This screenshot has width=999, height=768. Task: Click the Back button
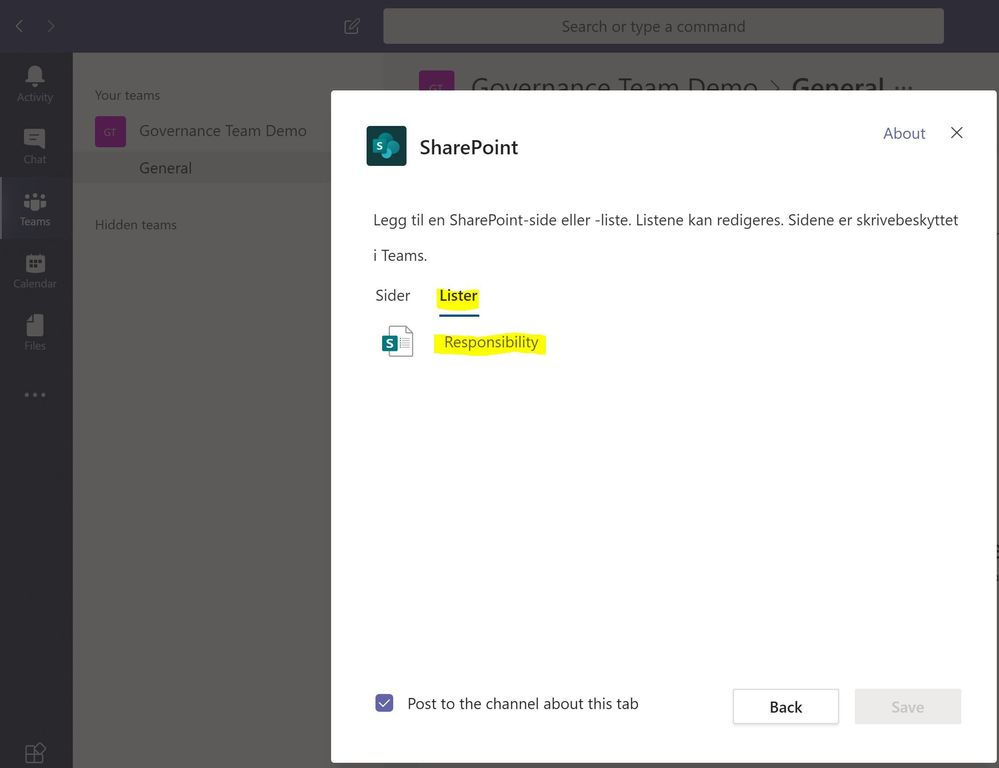[786, 707]
